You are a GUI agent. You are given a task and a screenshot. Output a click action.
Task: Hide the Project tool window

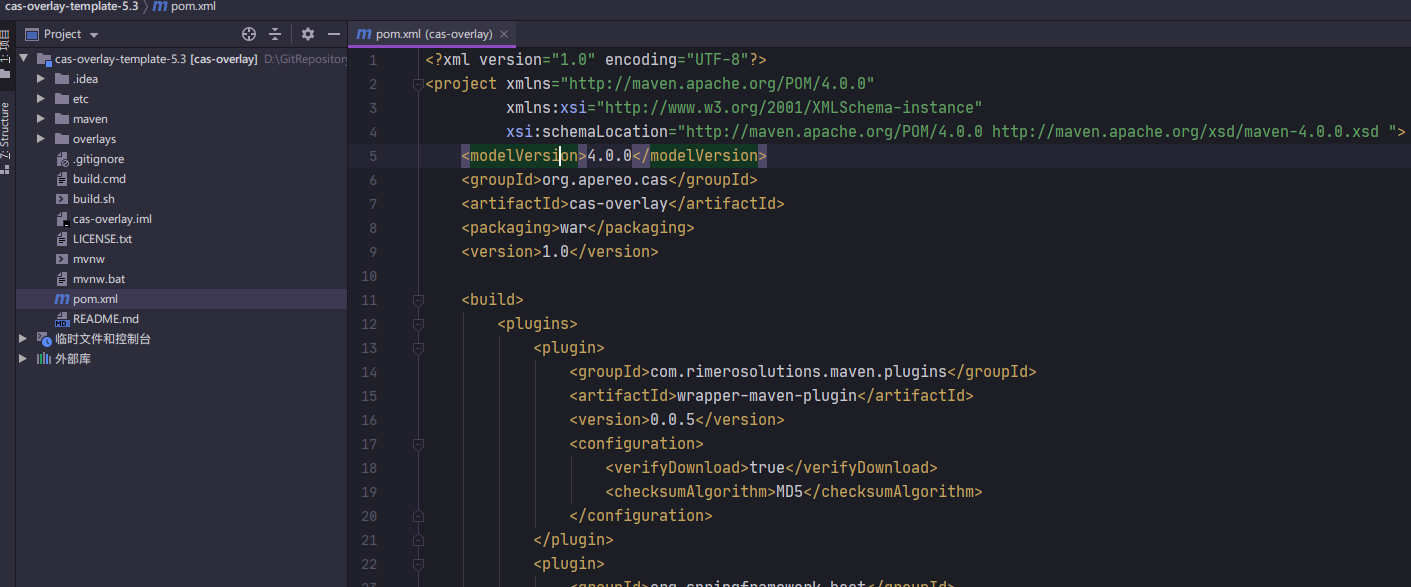tap(334, 34)
